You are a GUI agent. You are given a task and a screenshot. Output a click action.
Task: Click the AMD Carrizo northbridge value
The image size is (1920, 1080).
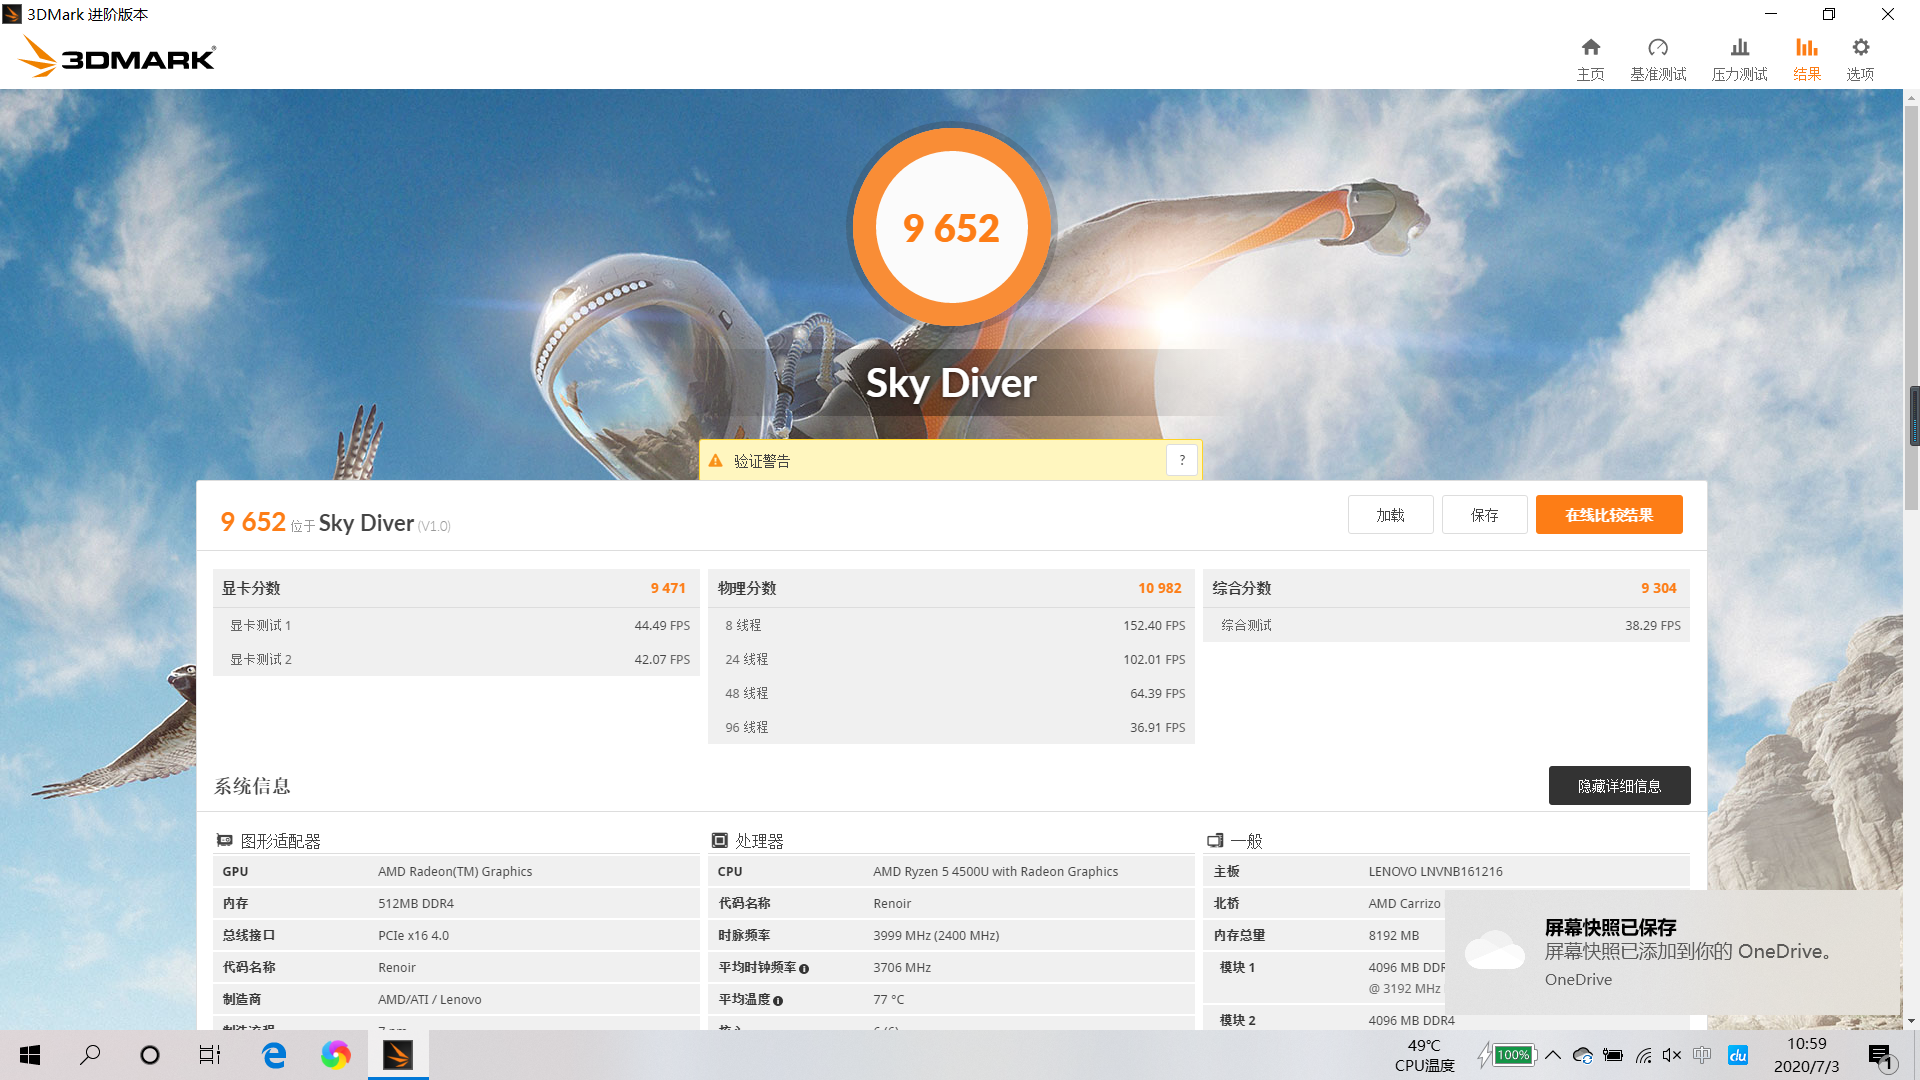click(1404, 903)
